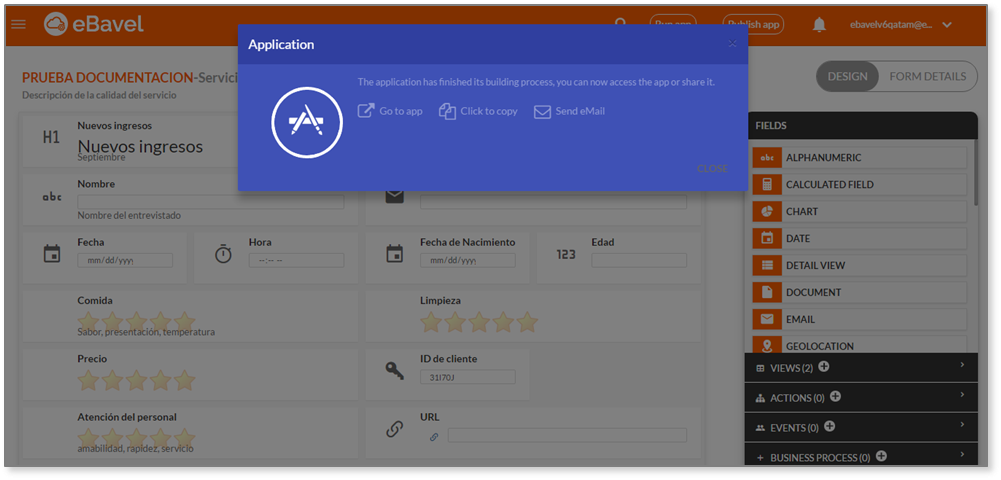Click the 123 icon beside Edad
Screen dimensions: 1001x480
[x=566, y=255]
